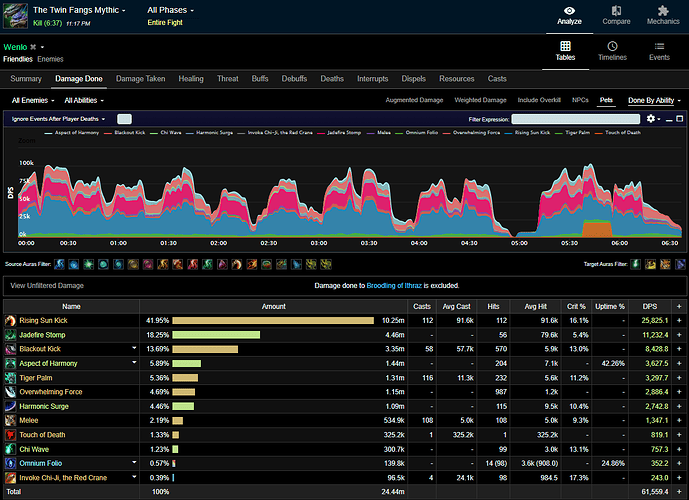Click the View Unfiltered Damage button
The width and height of the screenshot is (689, 500).
click(x=47, y=286)
